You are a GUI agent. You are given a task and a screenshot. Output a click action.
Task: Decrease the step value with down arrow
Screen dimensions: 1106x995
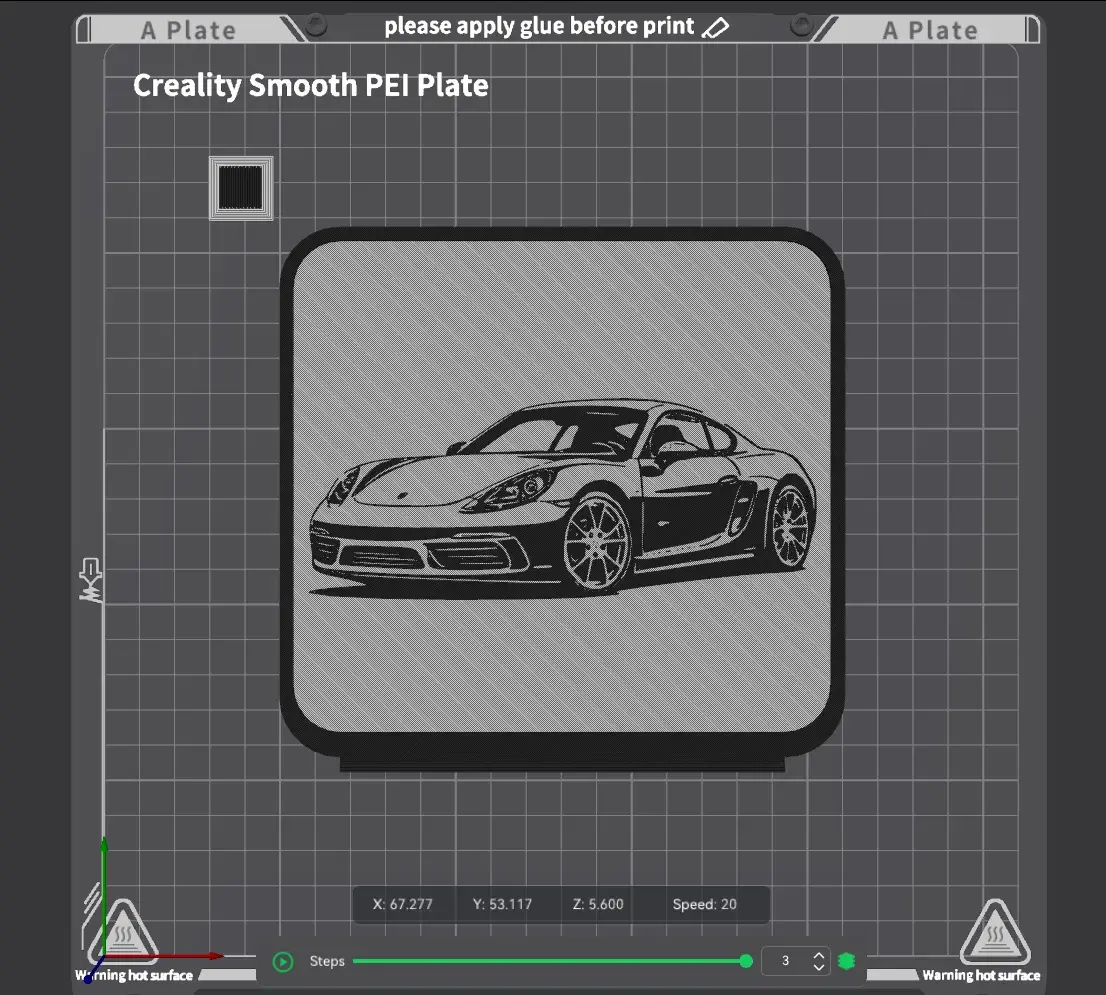coord(819,967)
